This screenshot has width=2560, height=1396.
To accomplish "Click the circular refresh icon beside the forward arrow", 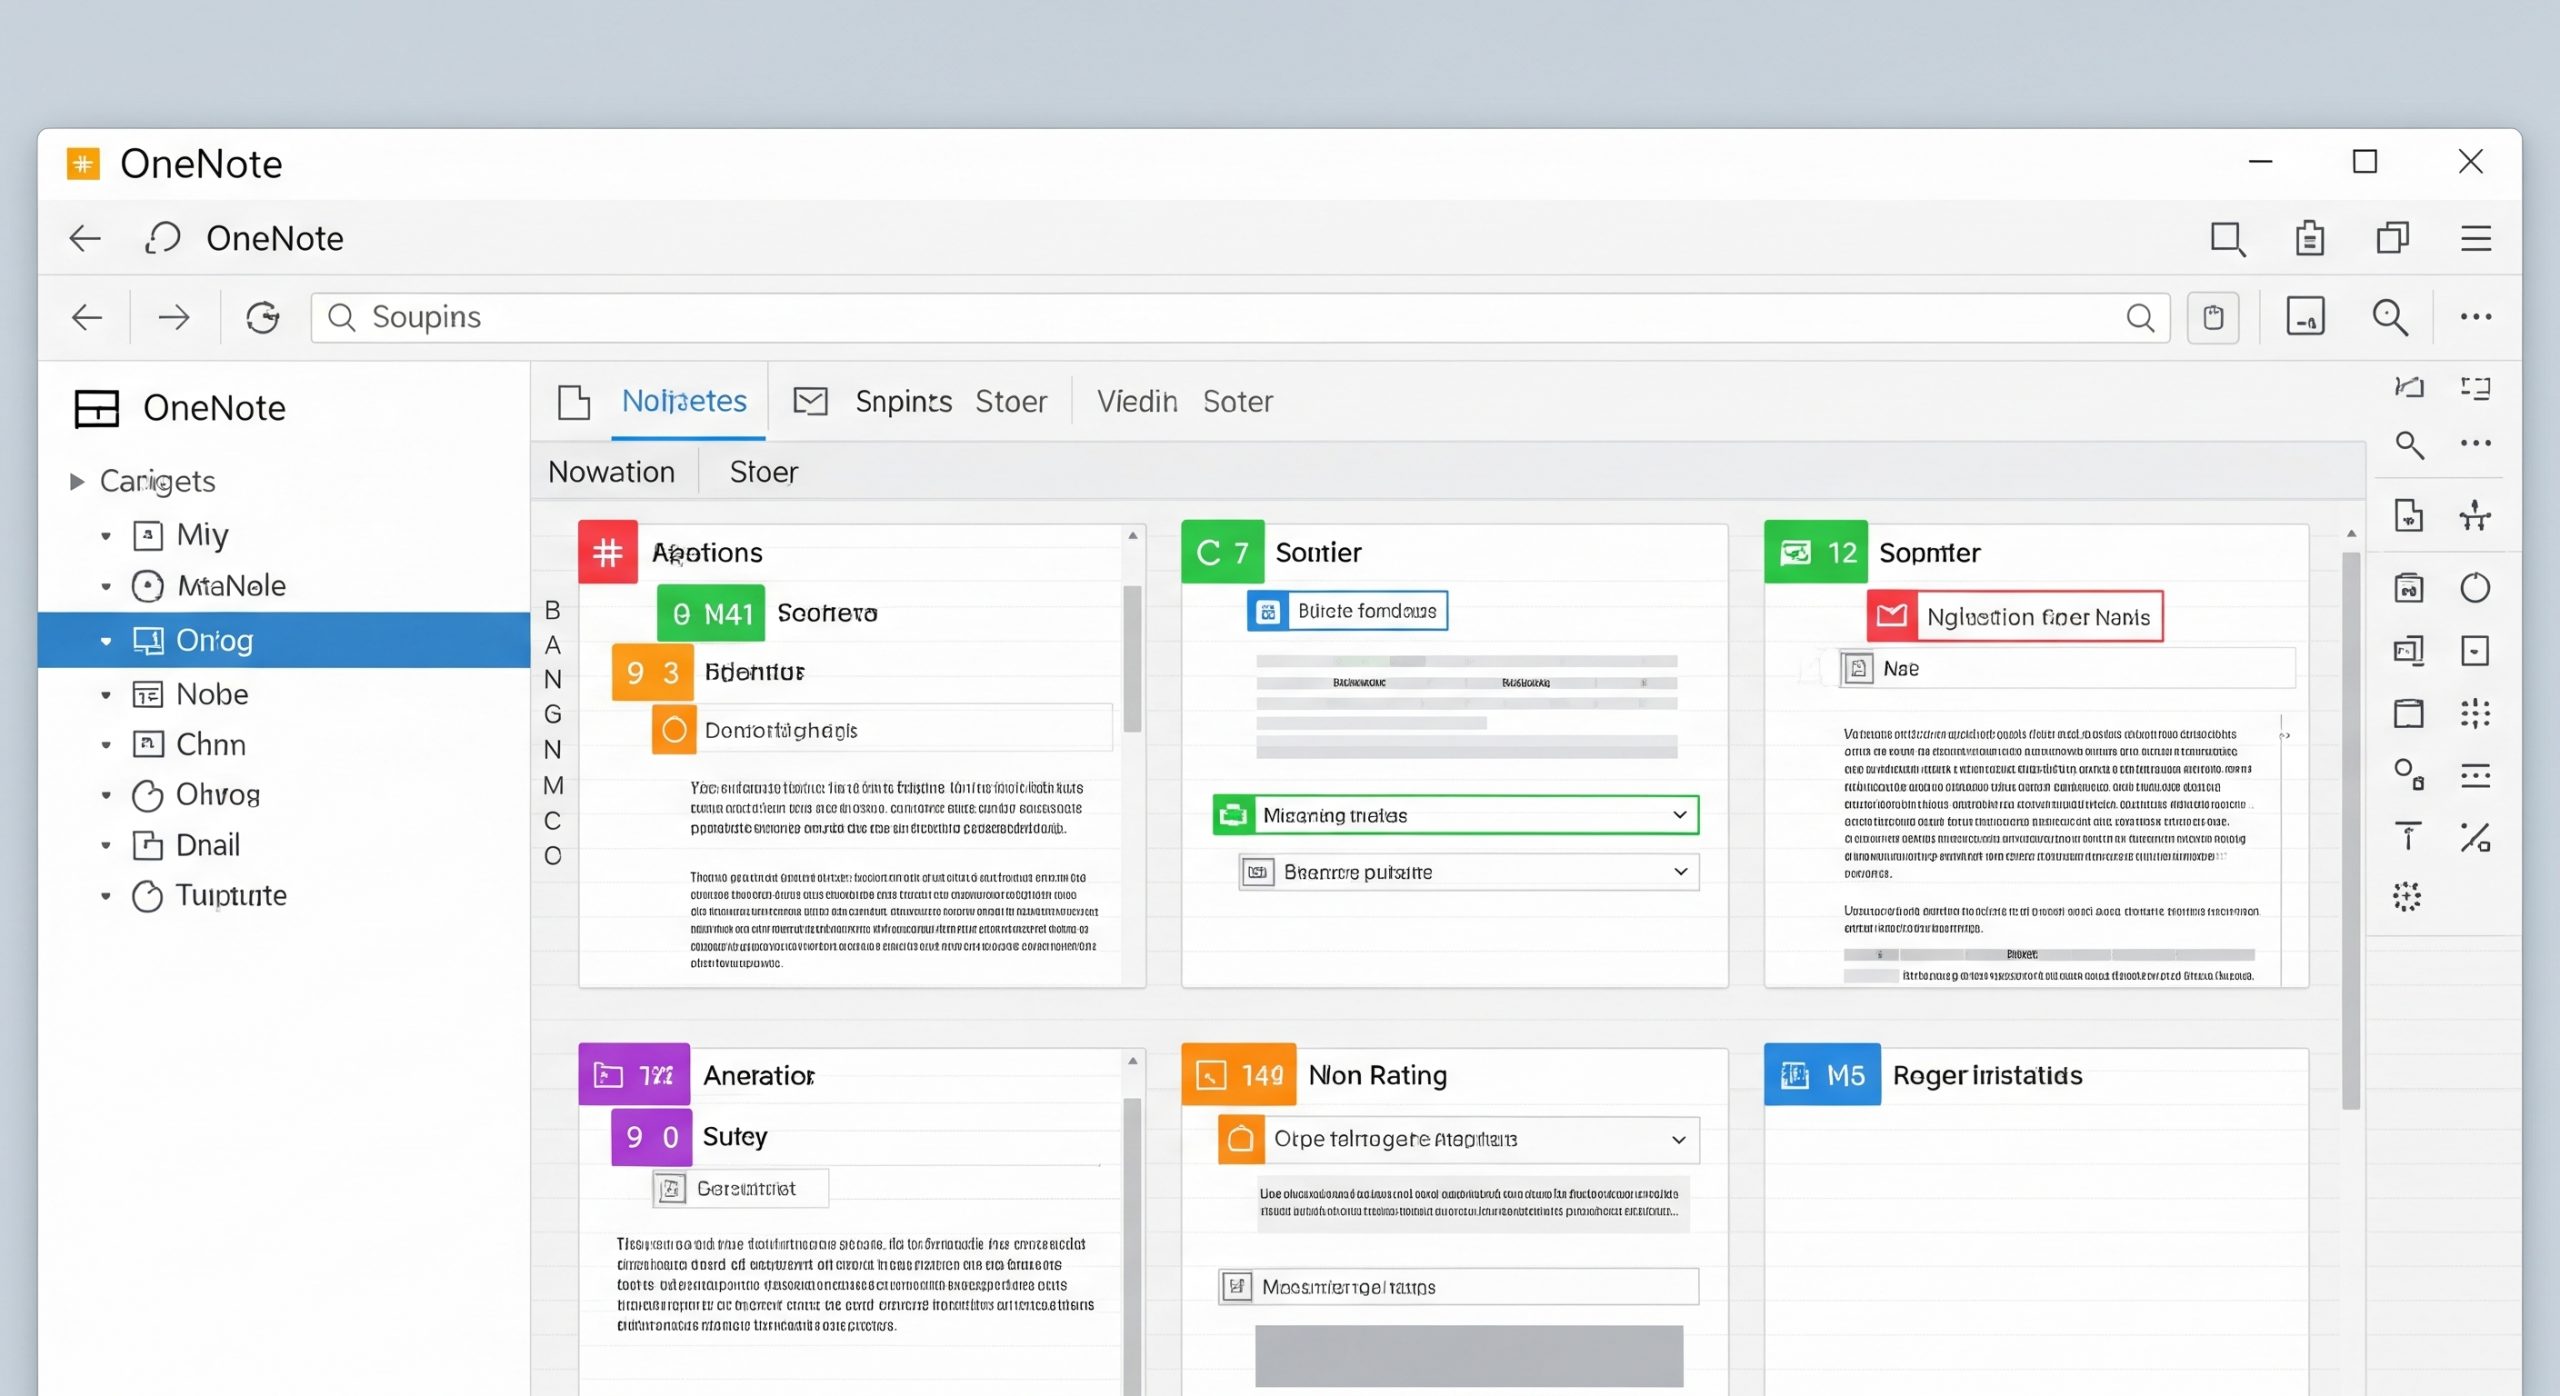I will point(262,317).
